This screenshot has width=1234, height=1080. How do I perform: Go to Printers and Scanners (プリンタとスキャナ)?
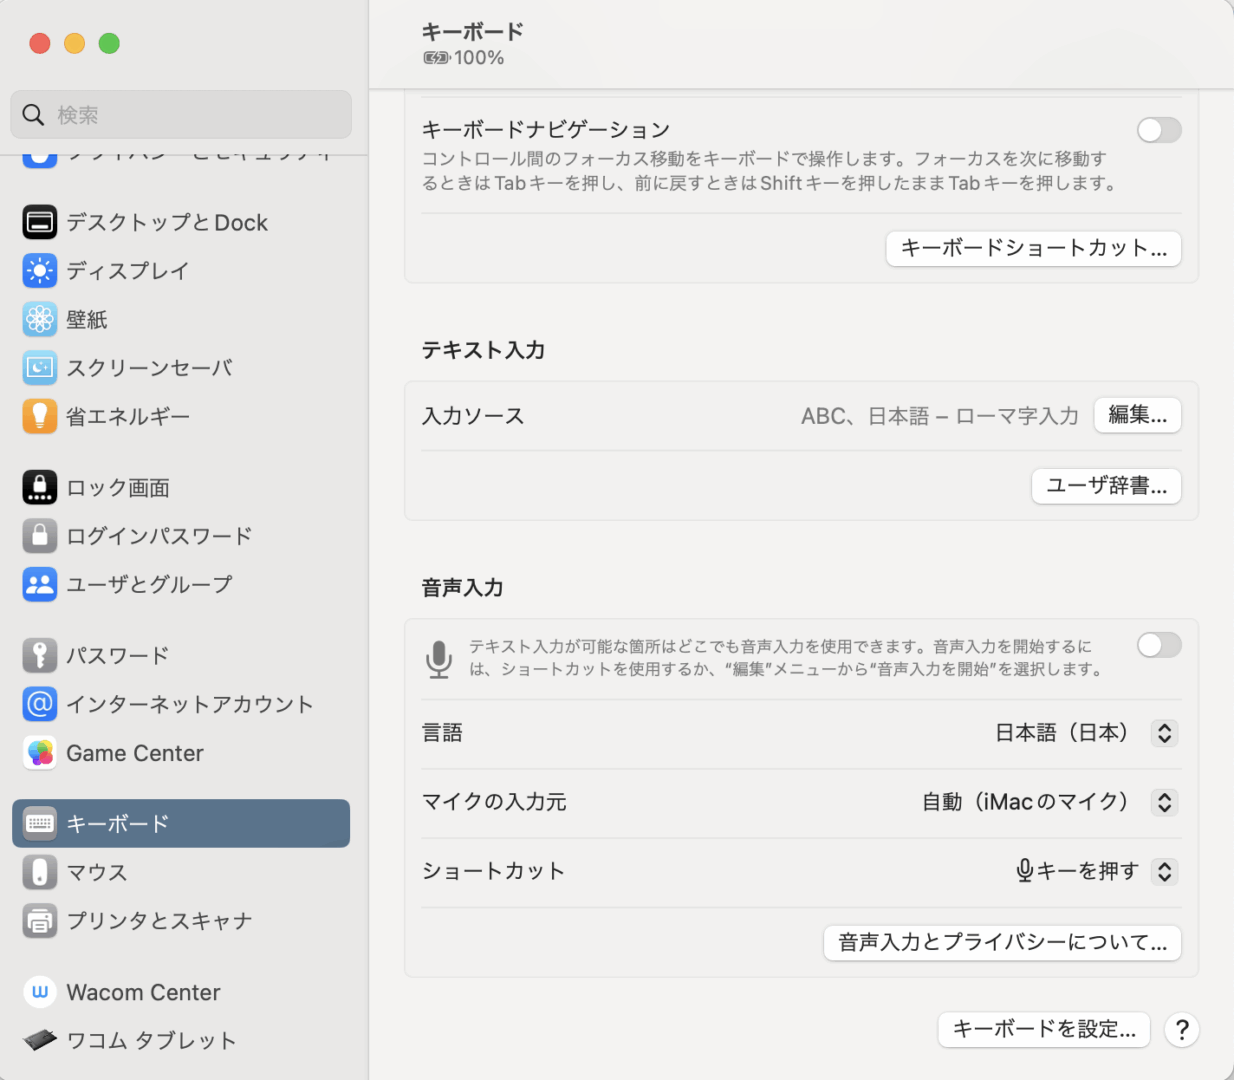pos(159,920)
